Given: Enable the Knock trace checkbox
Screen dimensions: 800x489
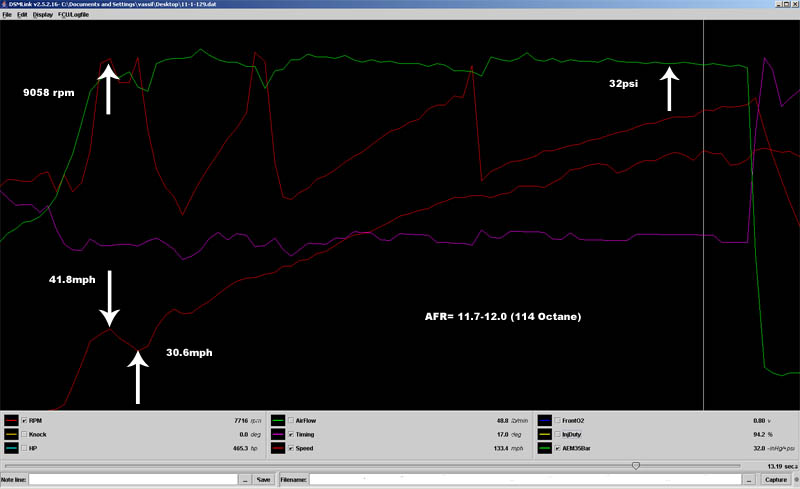Looking at the screenshot, I should [25, 435].
